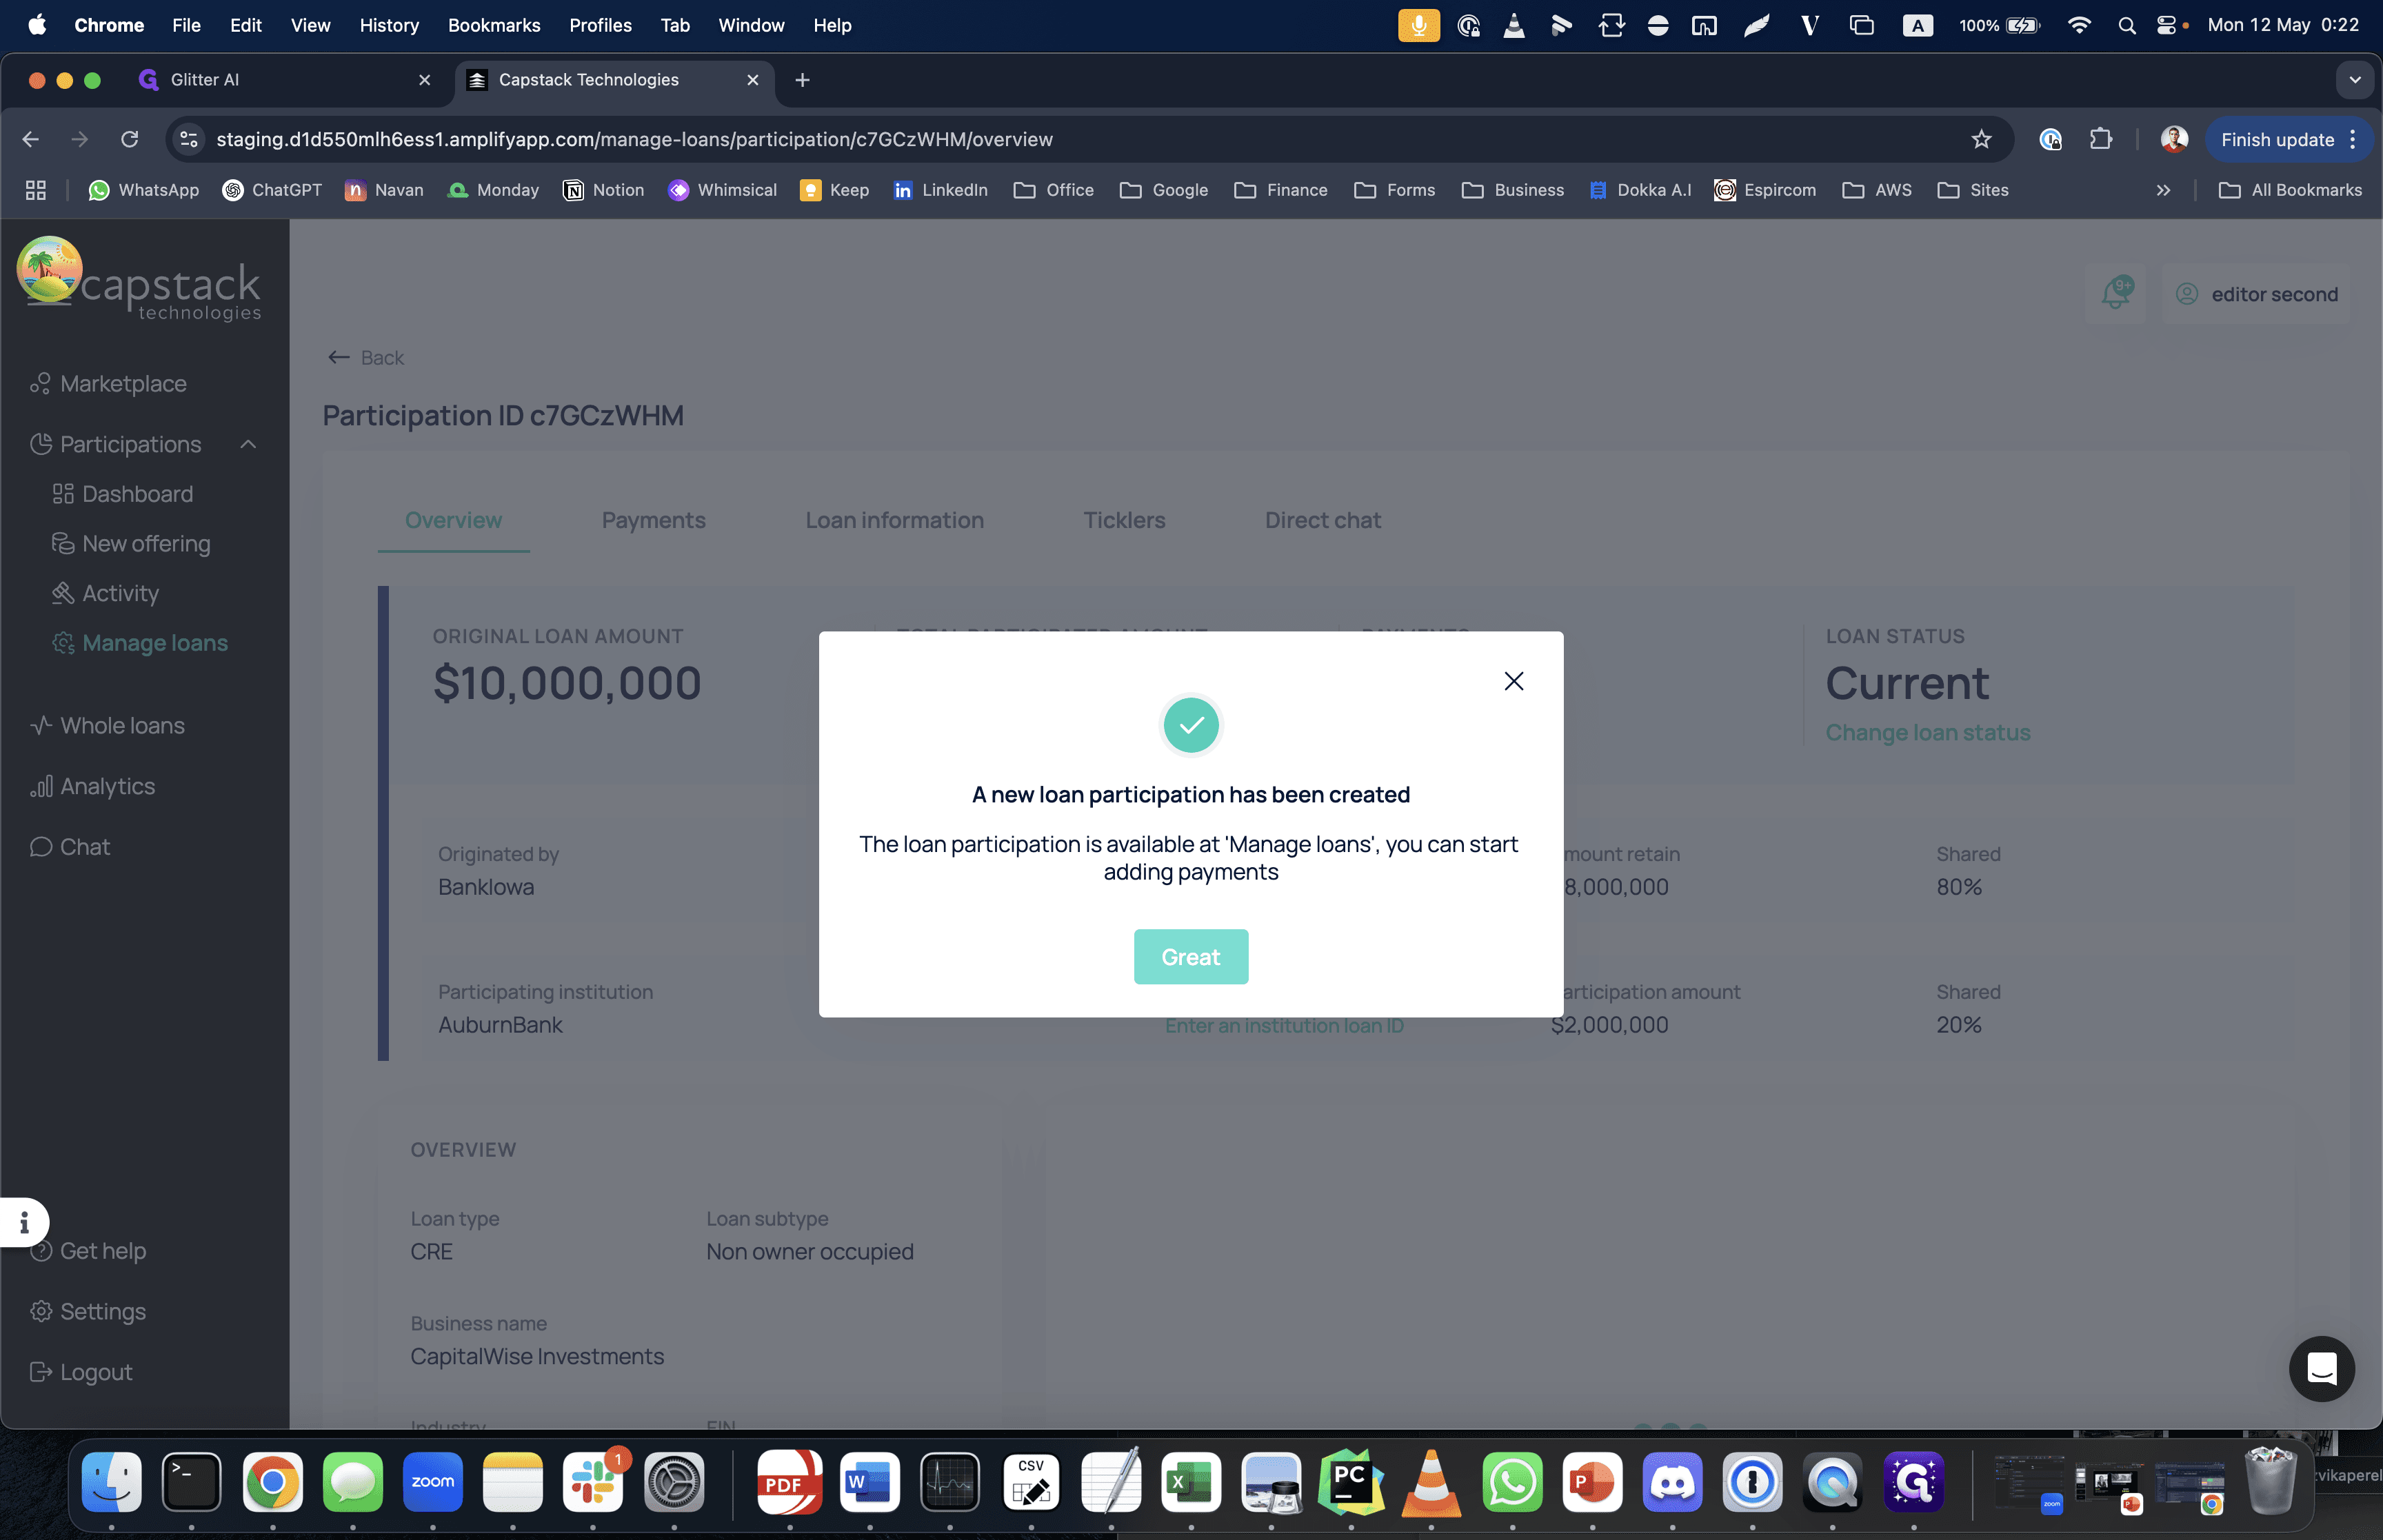This screenshot has height=1540, width=2383.
Task: Open Marketplace in the sidebar
Action: coord(109,384)
